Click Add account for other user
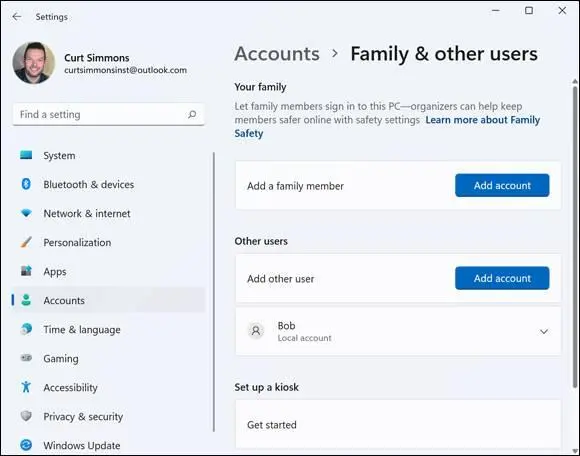Screen dimensions: 580x456 pos(502,278)
